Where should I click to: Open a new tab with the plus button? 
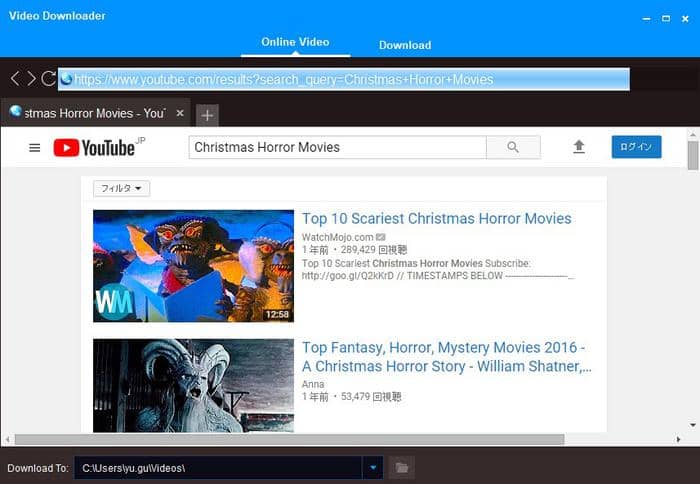[207, 116]
